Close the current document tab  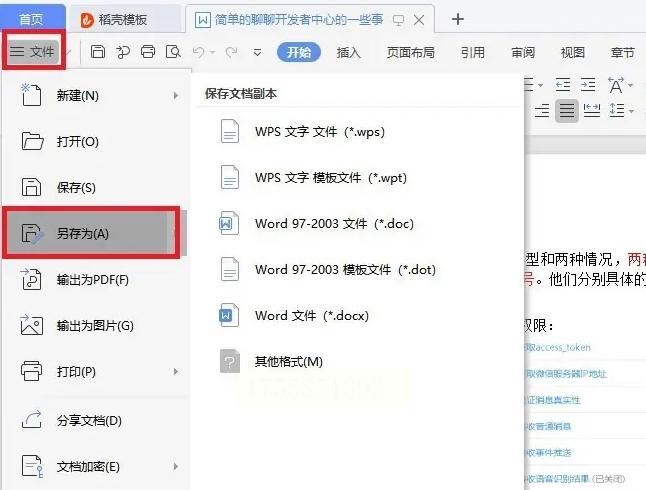pos(419,20)
